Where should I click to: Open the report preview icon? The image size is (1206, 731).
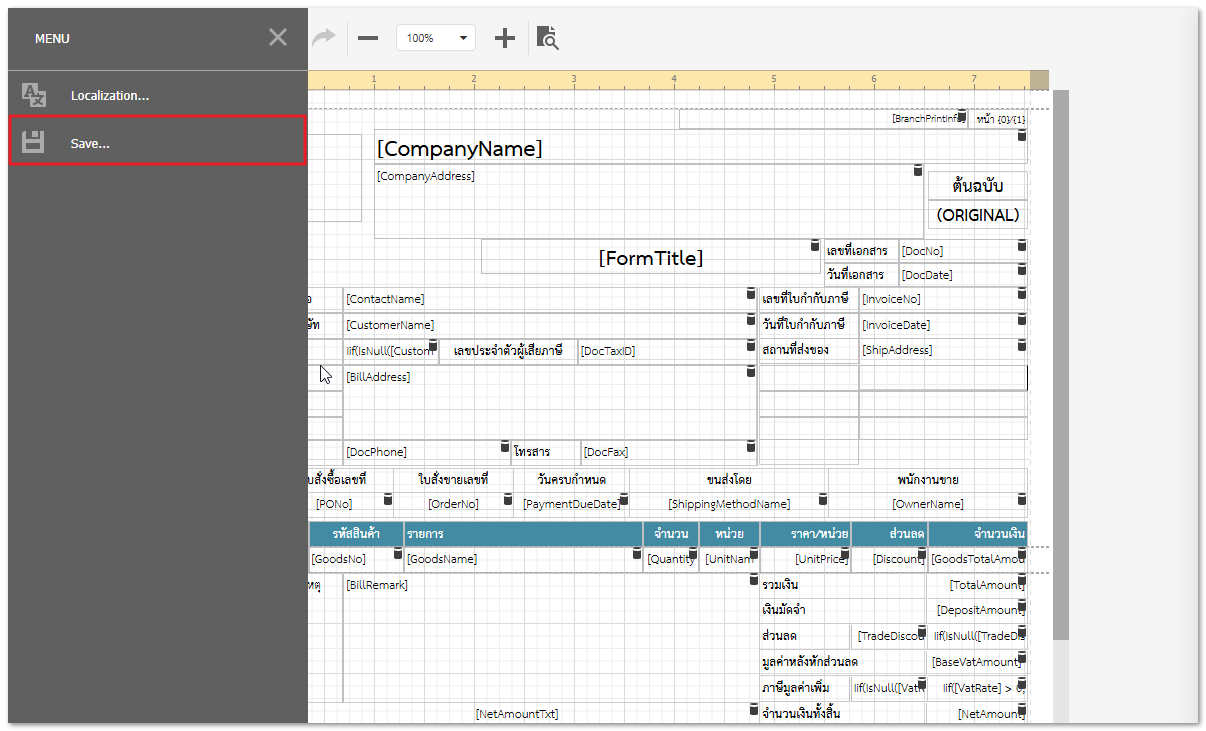(547, 38)
